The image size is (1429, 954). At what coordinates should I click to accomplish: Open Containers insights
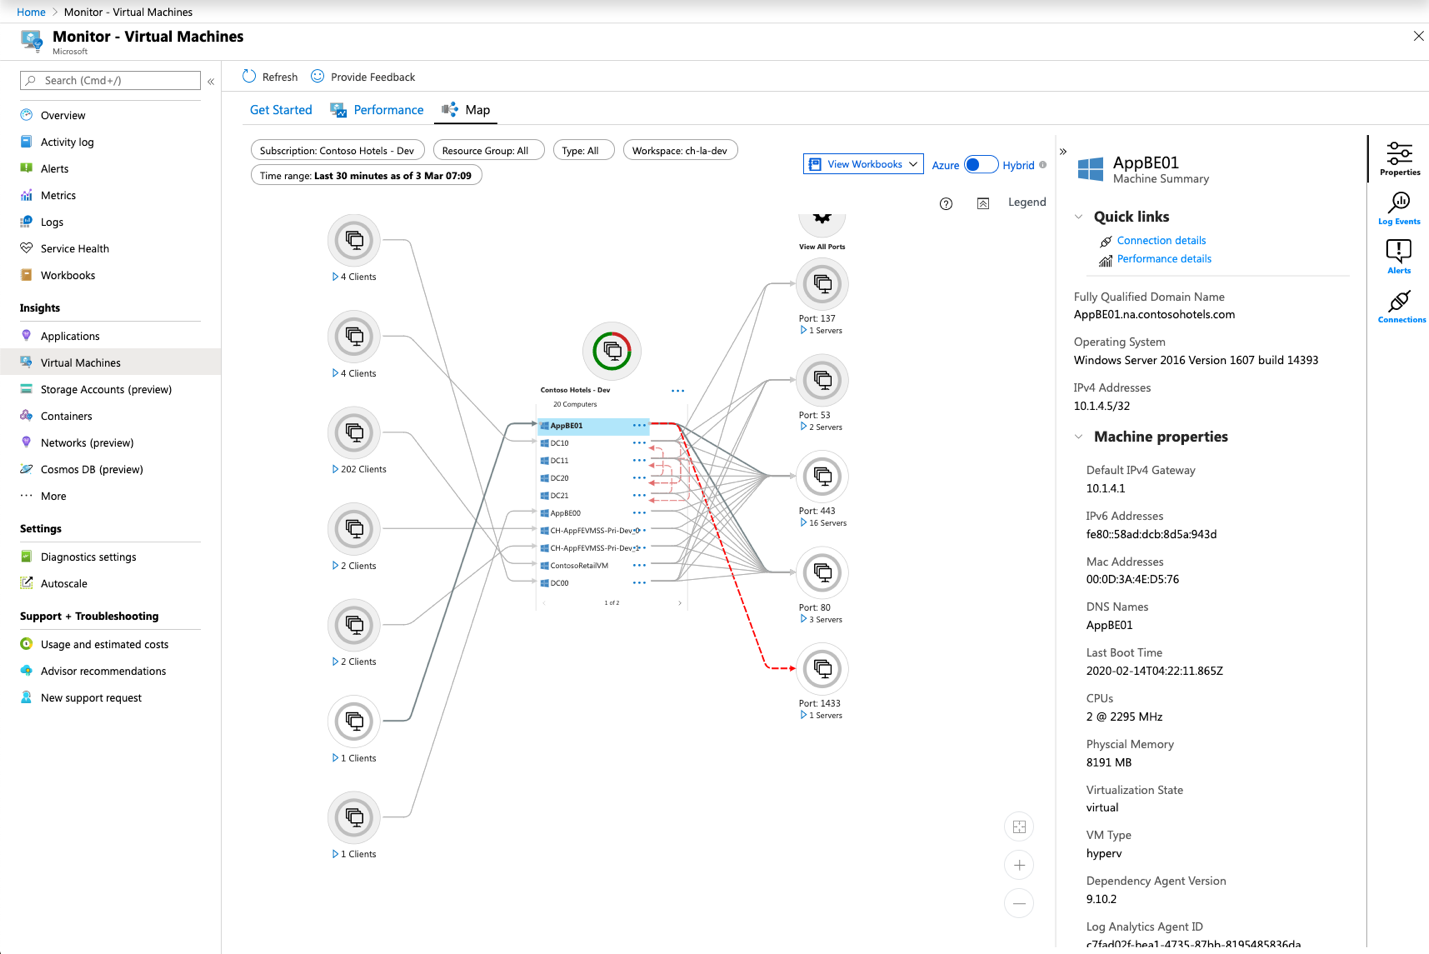[66, 416]
